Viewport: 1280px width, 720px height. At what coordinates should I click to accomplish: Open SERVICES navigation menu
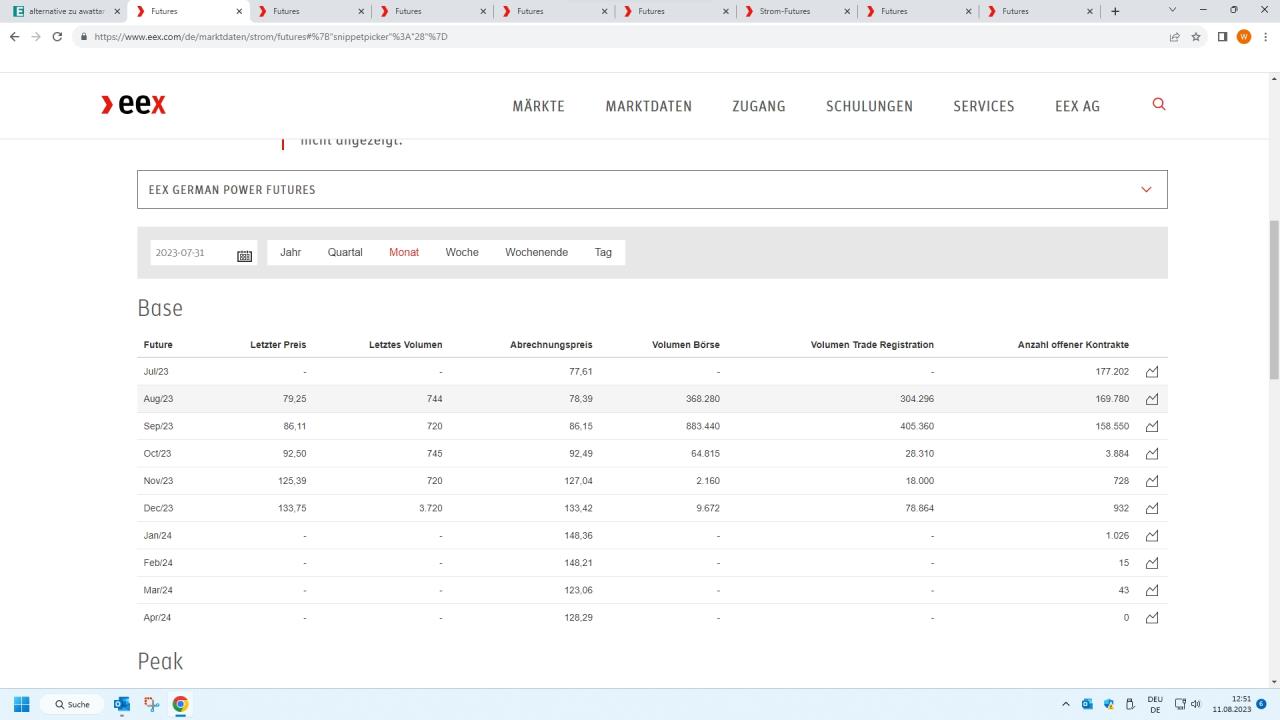984,106
